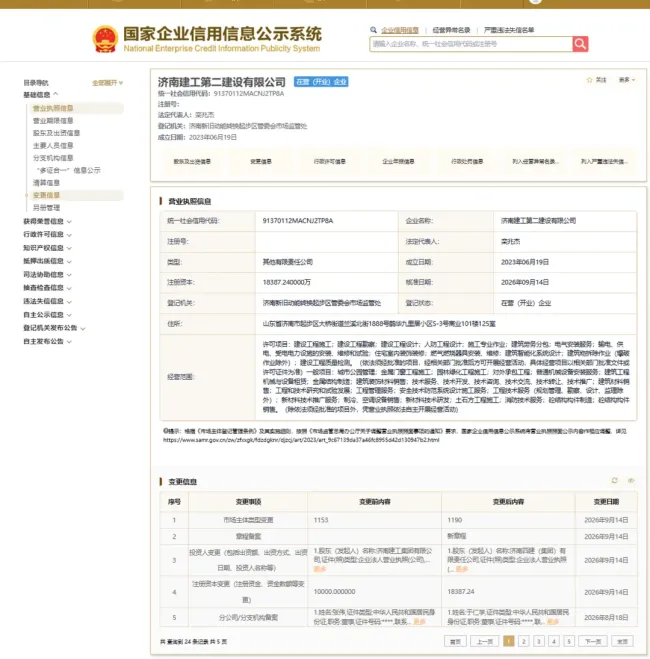Viewport: 650px width, 659px height.
Task: Open the 行政处罚信息 quick tab
Action: 467,161
